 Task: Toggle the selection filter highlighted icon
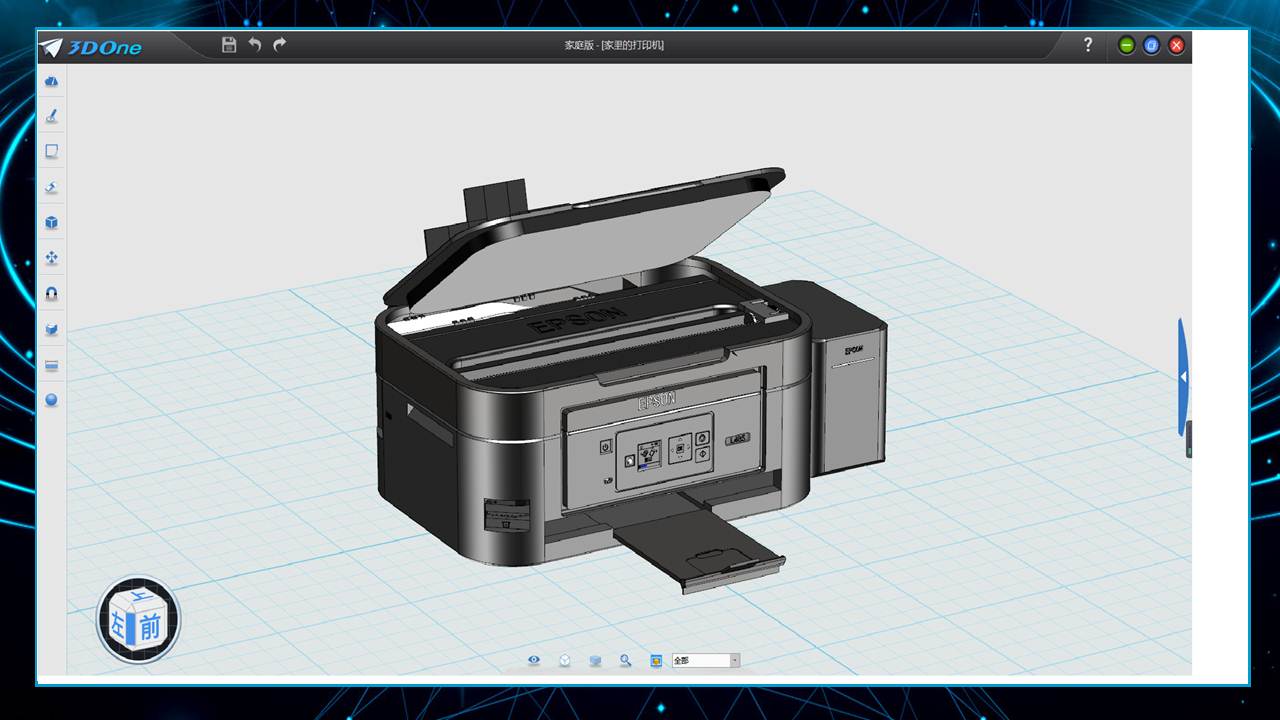click(x=657, y=660)
